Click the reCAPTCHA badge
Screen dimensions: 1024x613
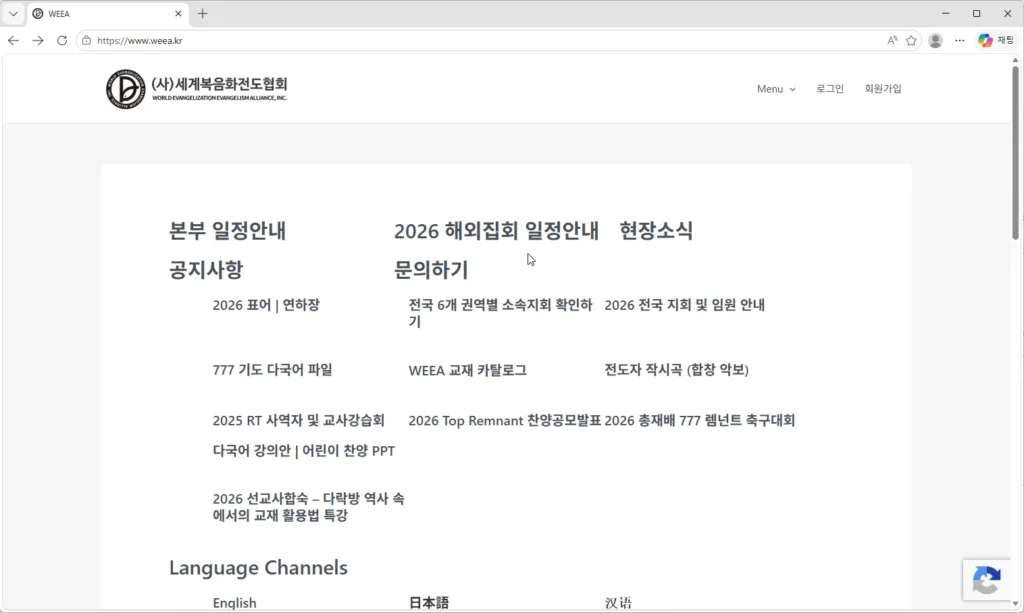(986, 580)
